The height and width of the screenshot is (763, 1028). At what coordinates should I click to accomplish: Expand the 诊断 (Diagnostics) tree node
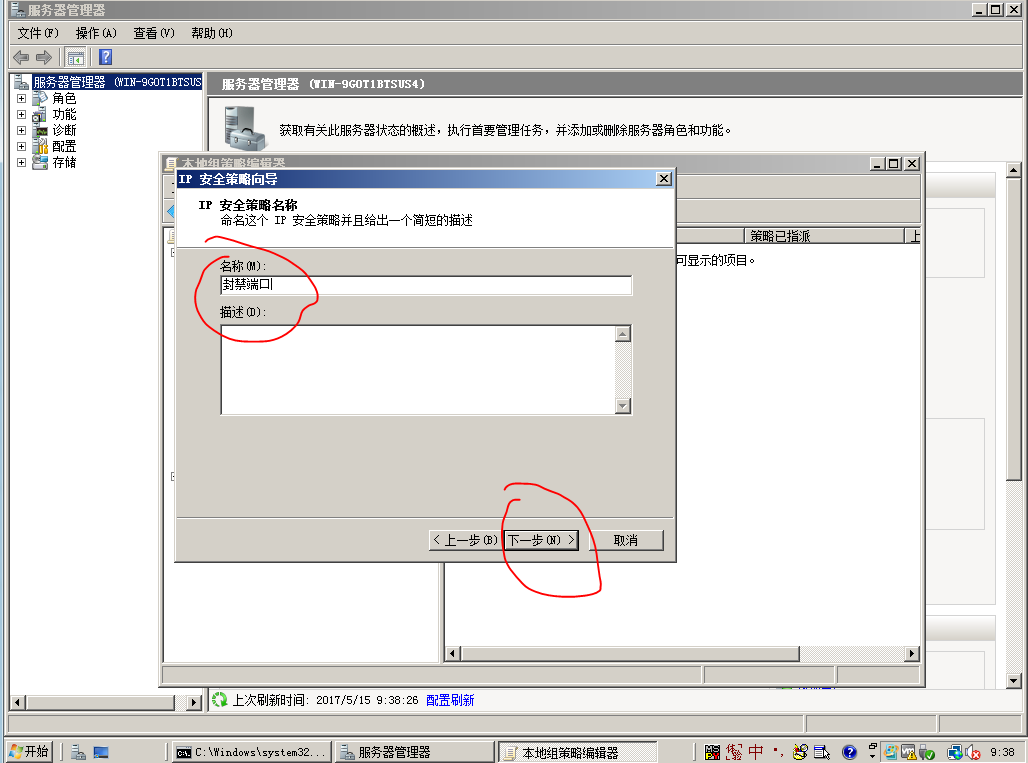(x=21, y=130)
